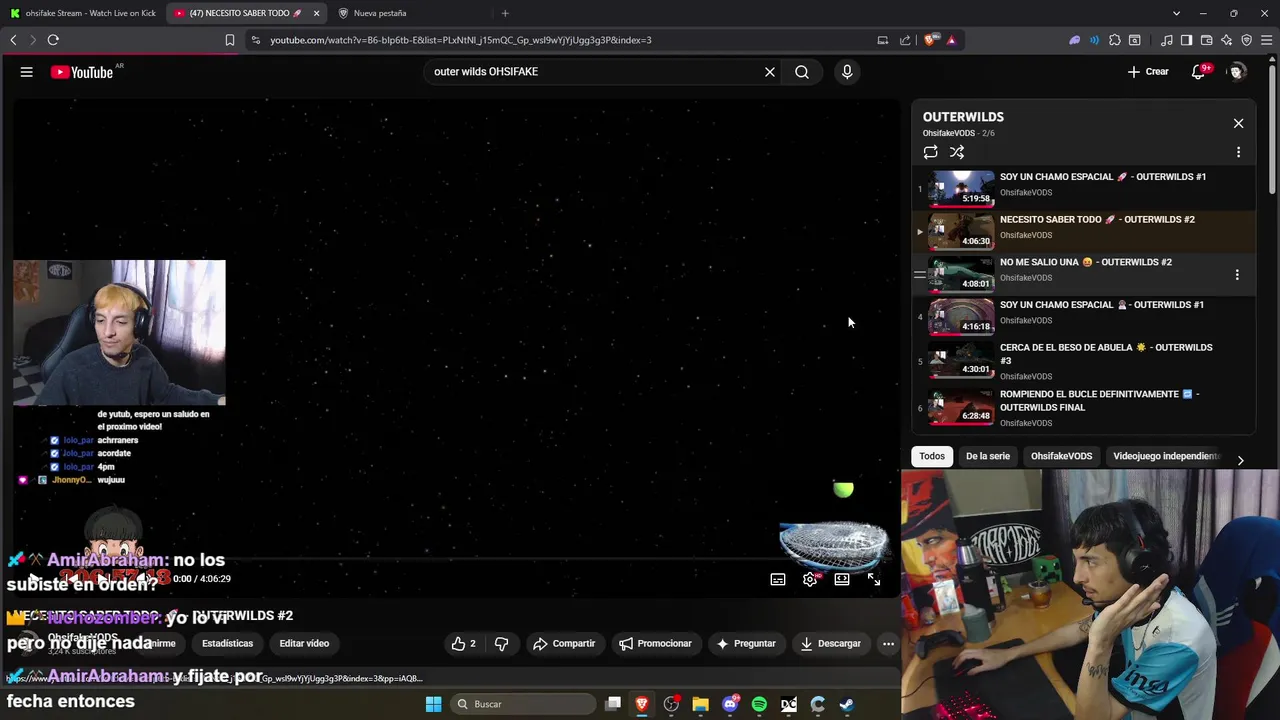
Task: Open Task View on the taskbar
Action: pyautogui.click(x=613, y=704)
